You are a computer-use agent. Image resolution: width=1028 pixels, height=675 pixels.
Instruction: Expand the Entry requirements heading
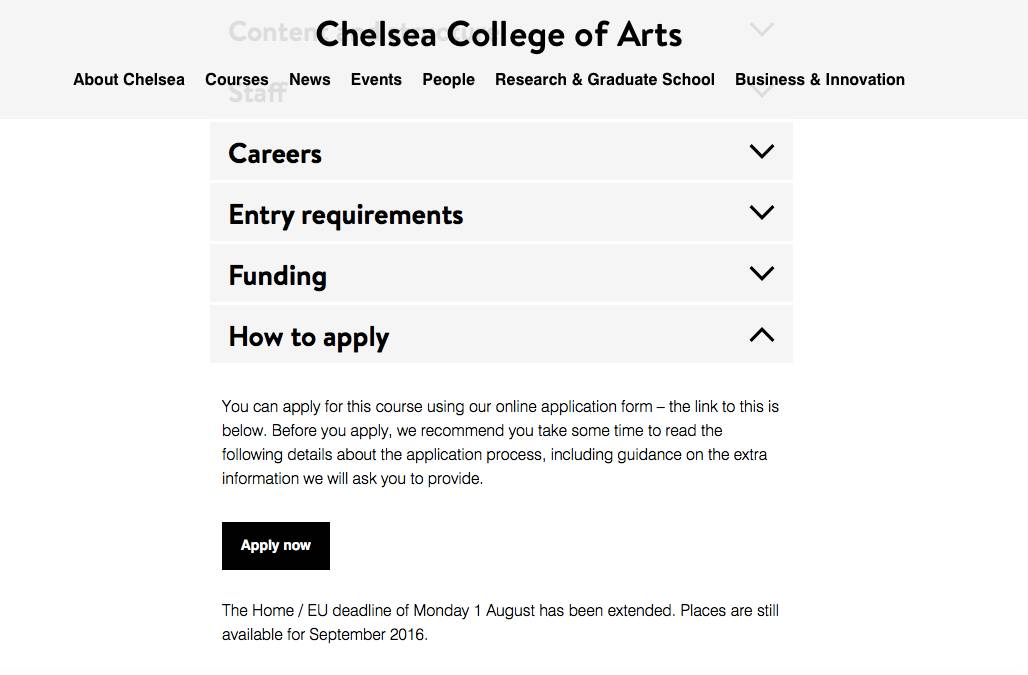(346, 215)
